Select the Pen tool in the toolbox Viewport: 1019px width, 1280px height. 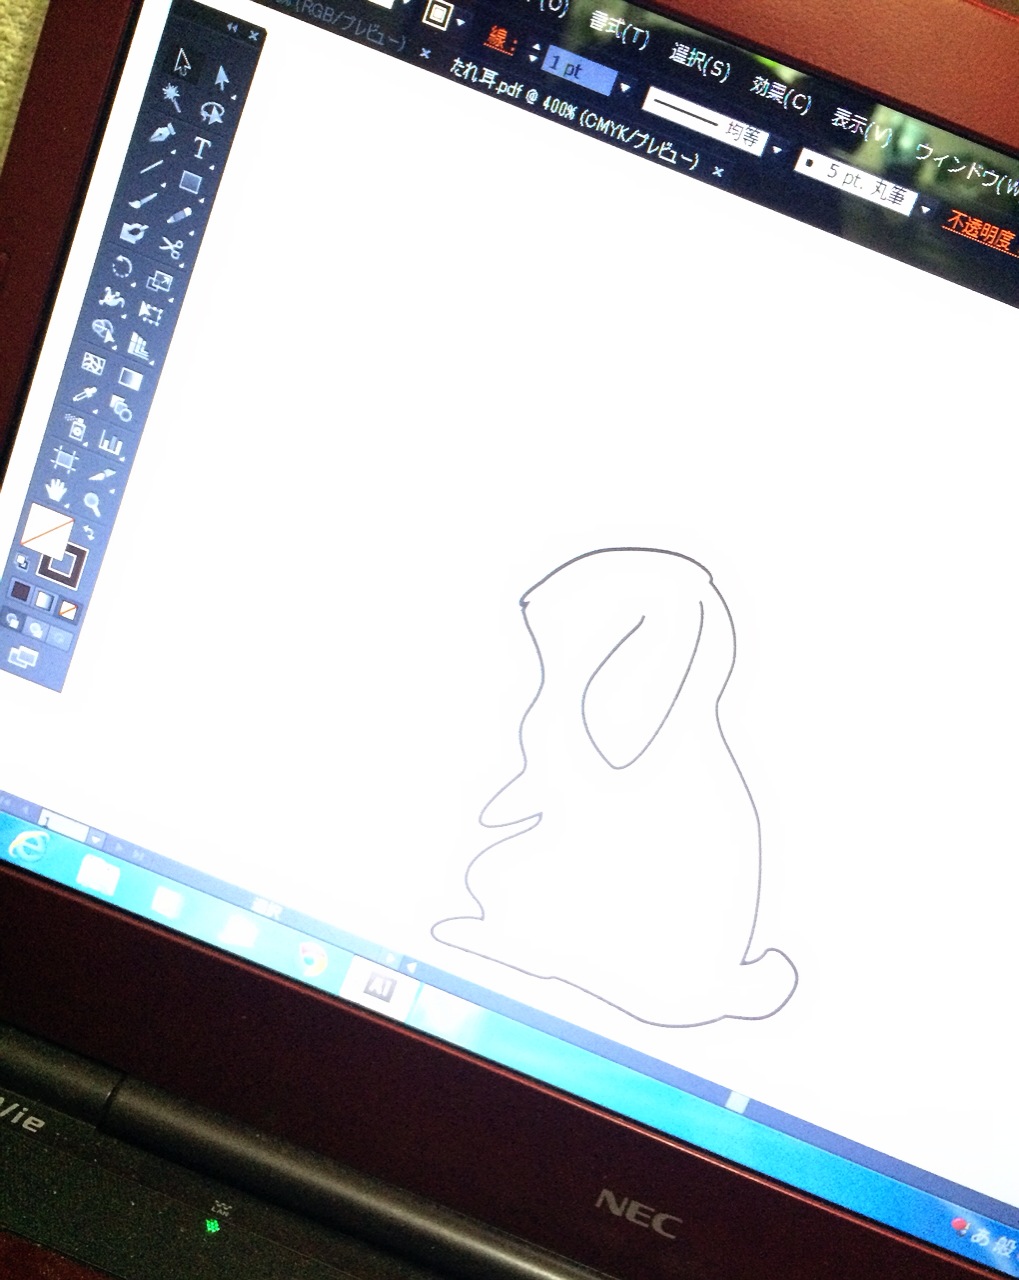coord(160,133)
